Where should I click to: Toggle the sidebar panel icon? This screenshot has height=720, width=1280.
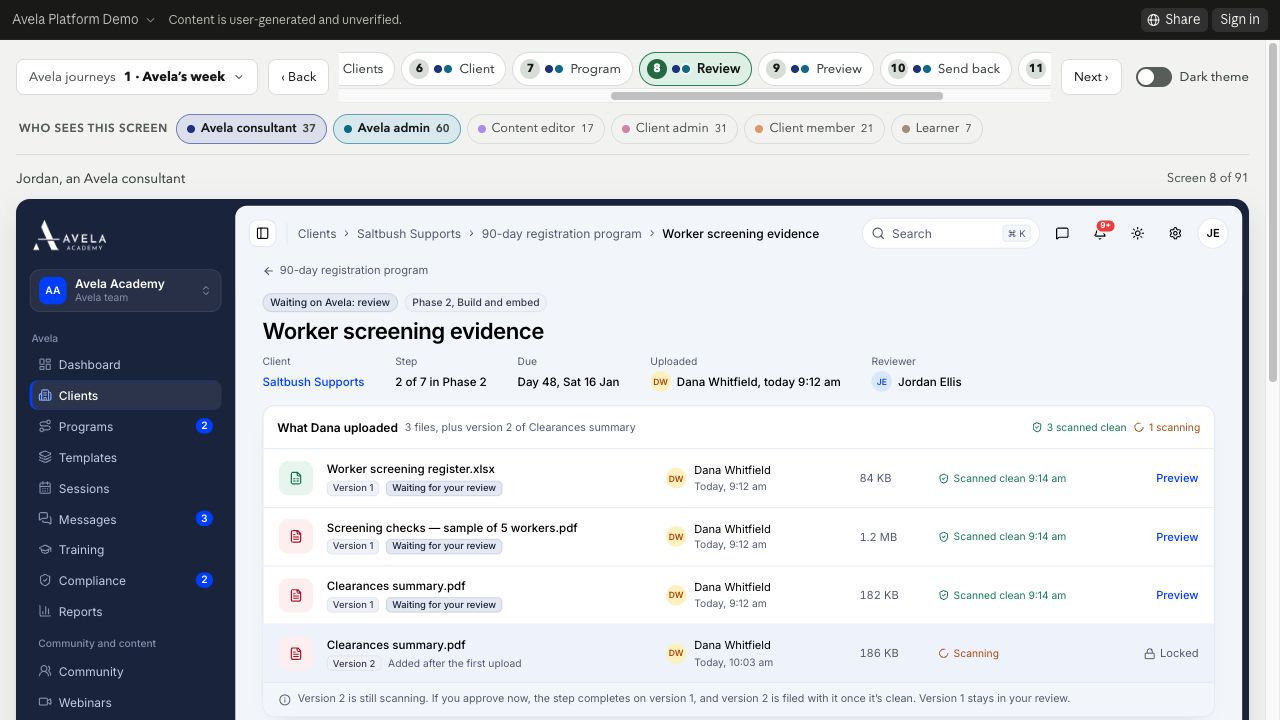263,233
